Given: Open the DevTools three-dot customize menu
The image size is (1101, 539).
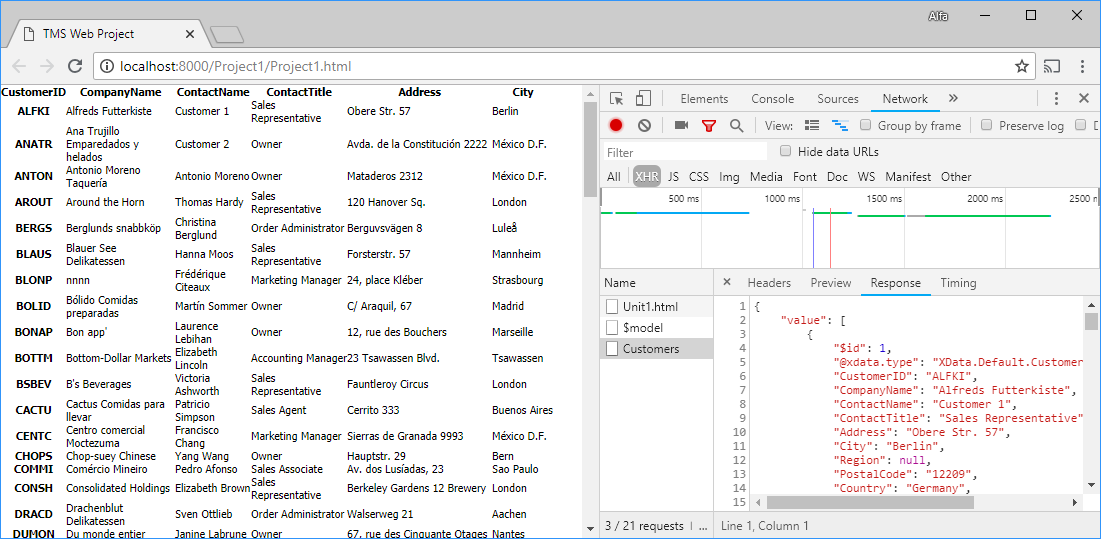Looking at the screenshot, I should [x=1056, y=99].
